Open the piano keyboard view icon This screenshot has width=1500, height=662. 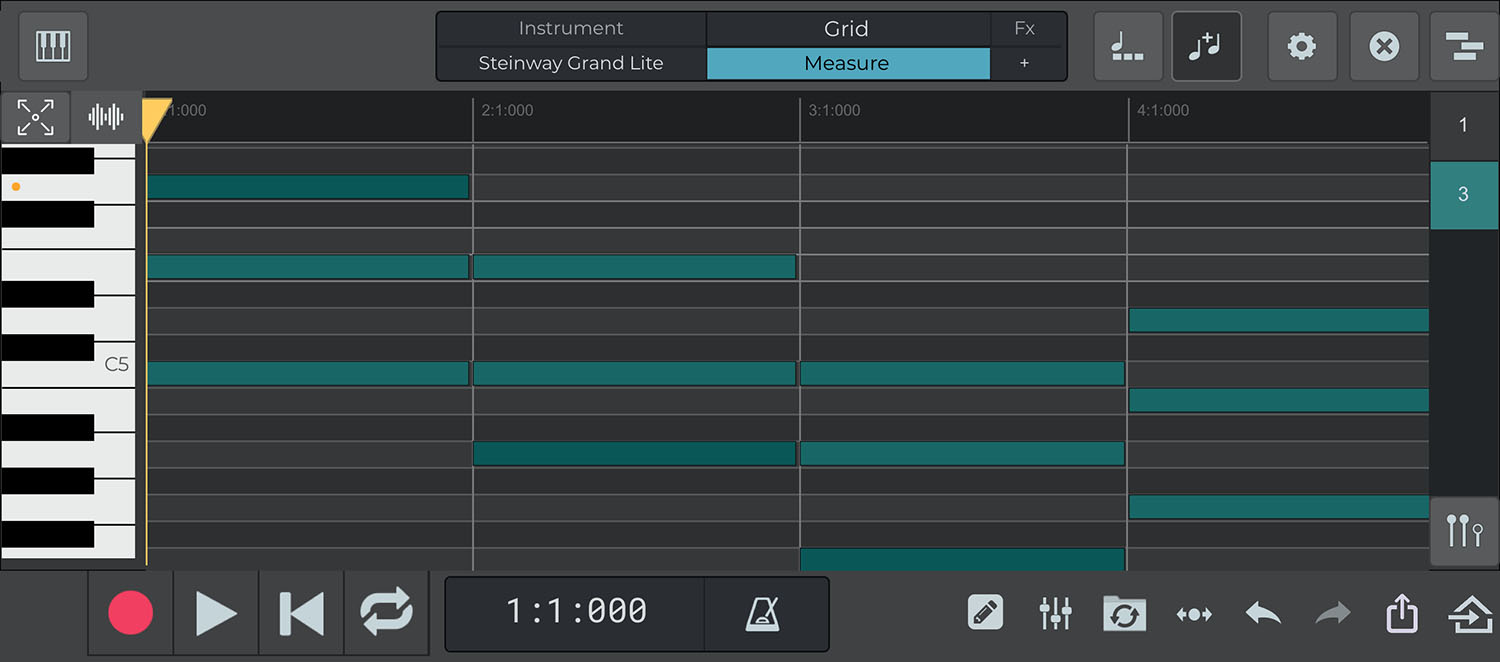53,46
